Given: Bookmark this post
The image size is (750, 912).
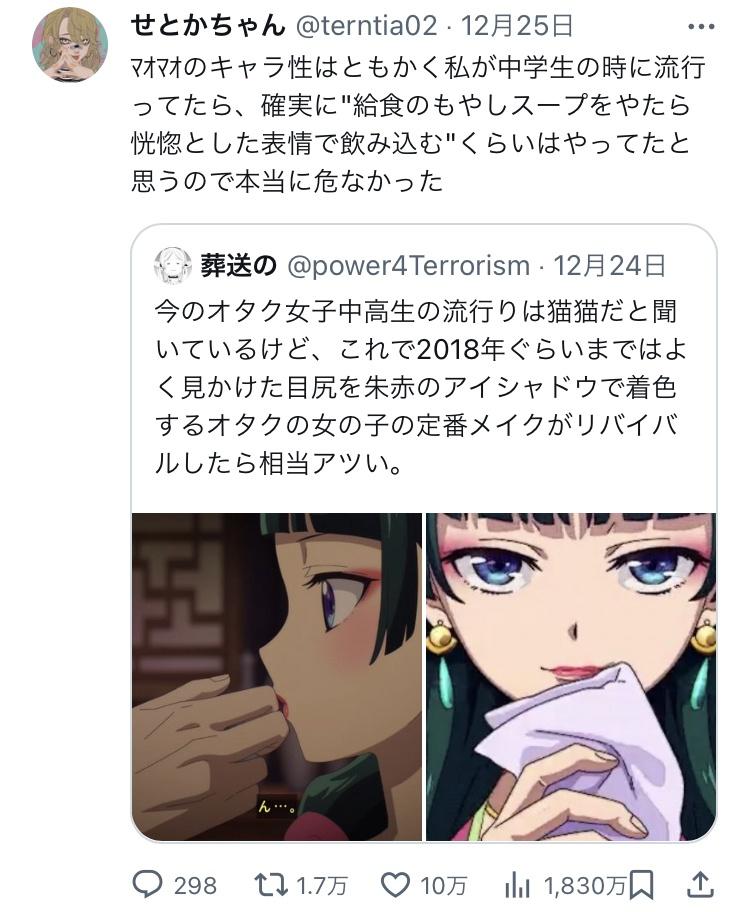Looking at the screenshot, I should [641, 885].
